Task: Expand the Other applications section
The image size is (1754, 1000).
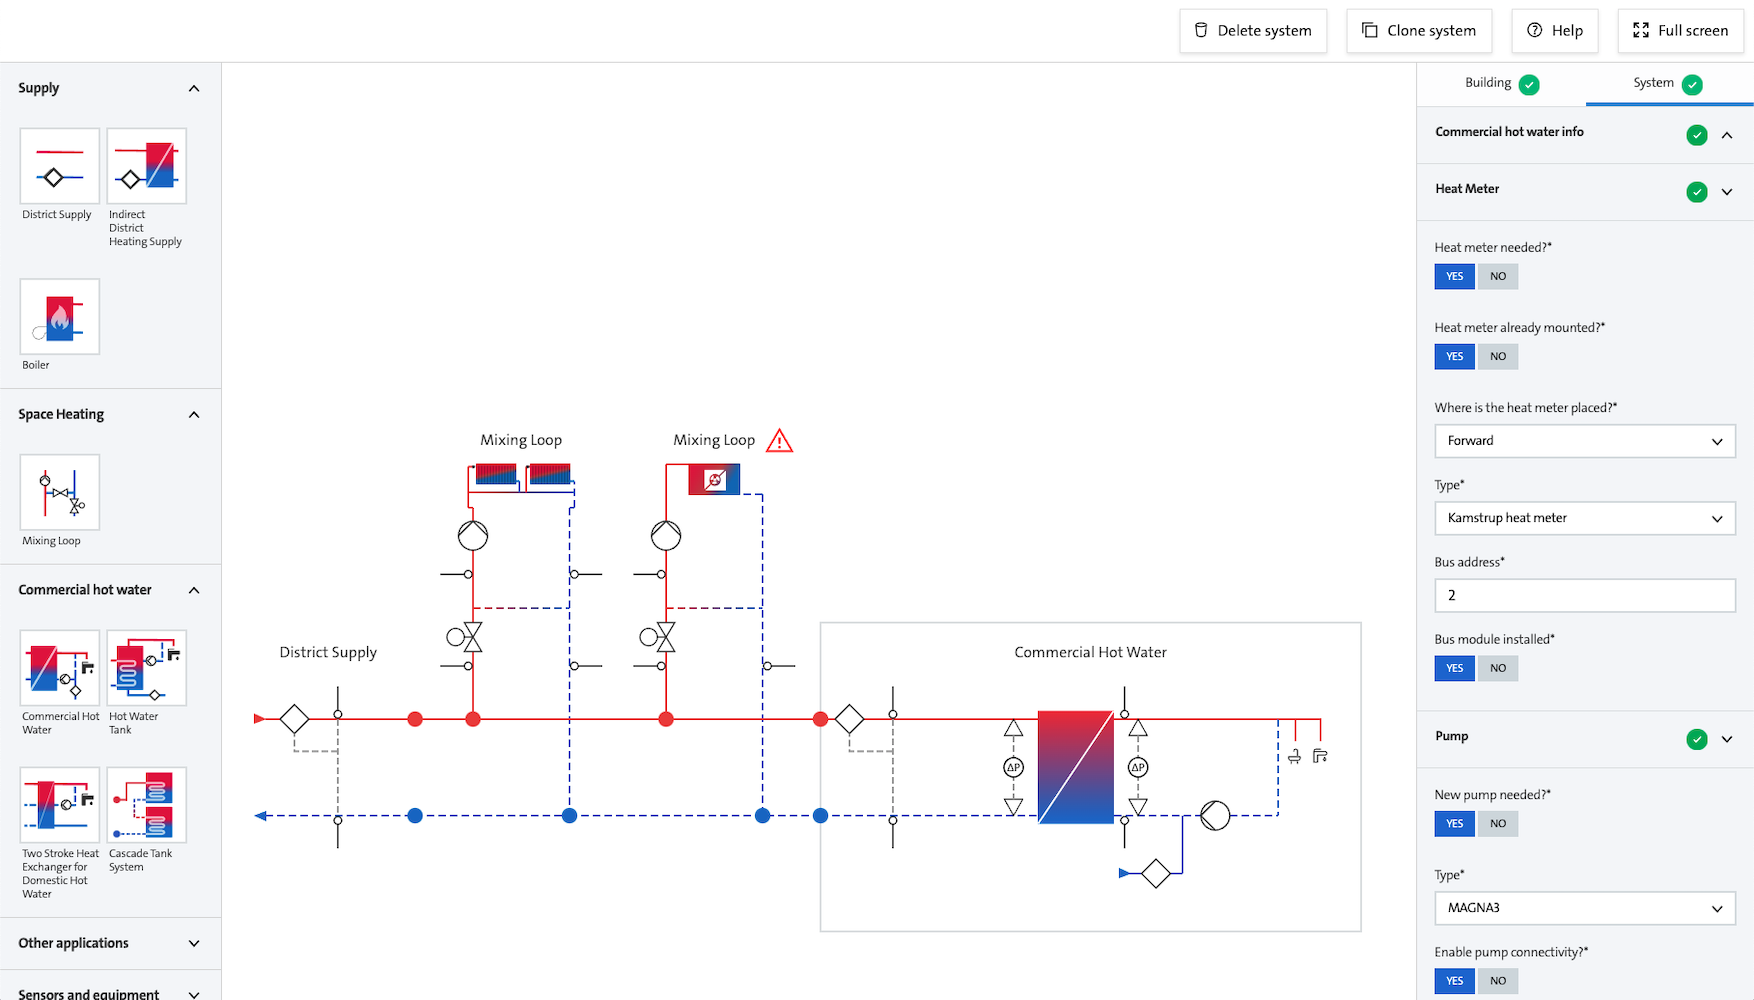Action: coord(109,943)
